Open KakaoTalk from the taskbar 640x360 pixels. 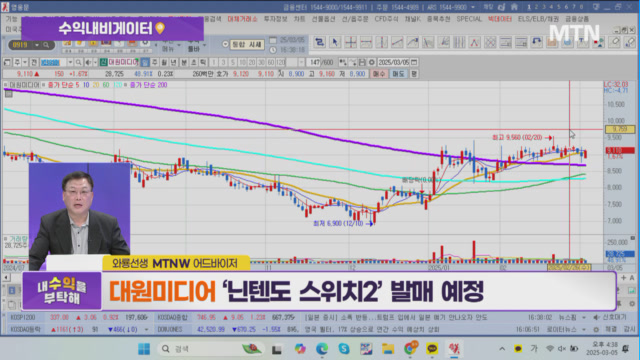[x=432, y=349]
